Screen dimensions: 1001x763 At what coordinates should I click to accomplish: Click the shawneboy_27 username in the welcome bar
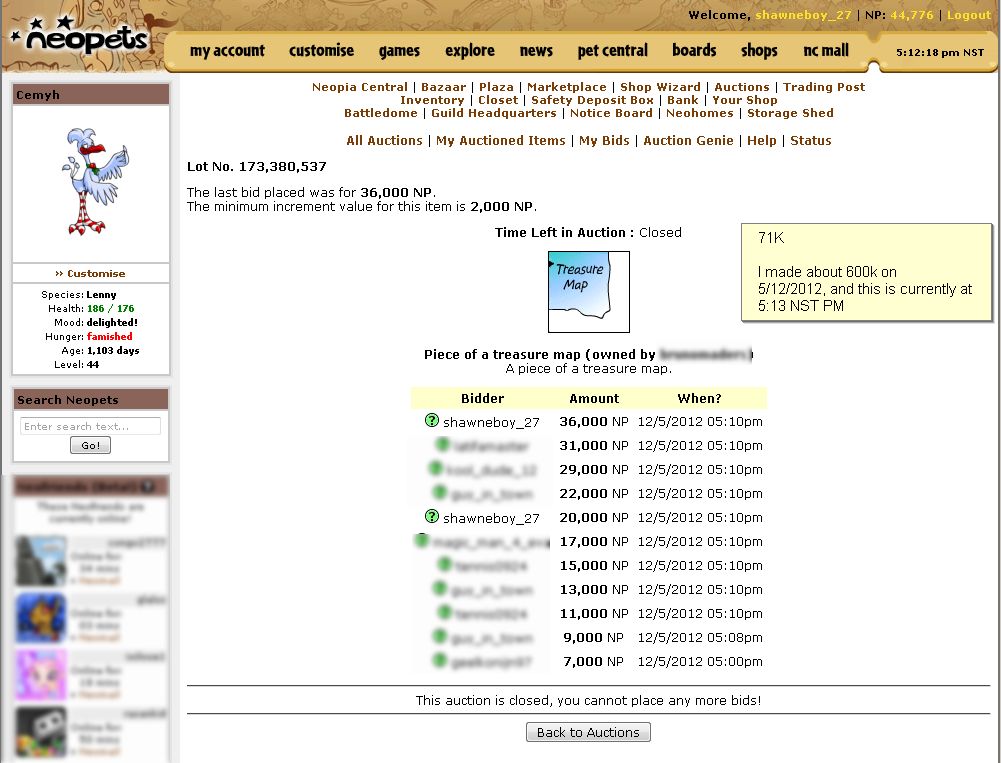[803, 15]
